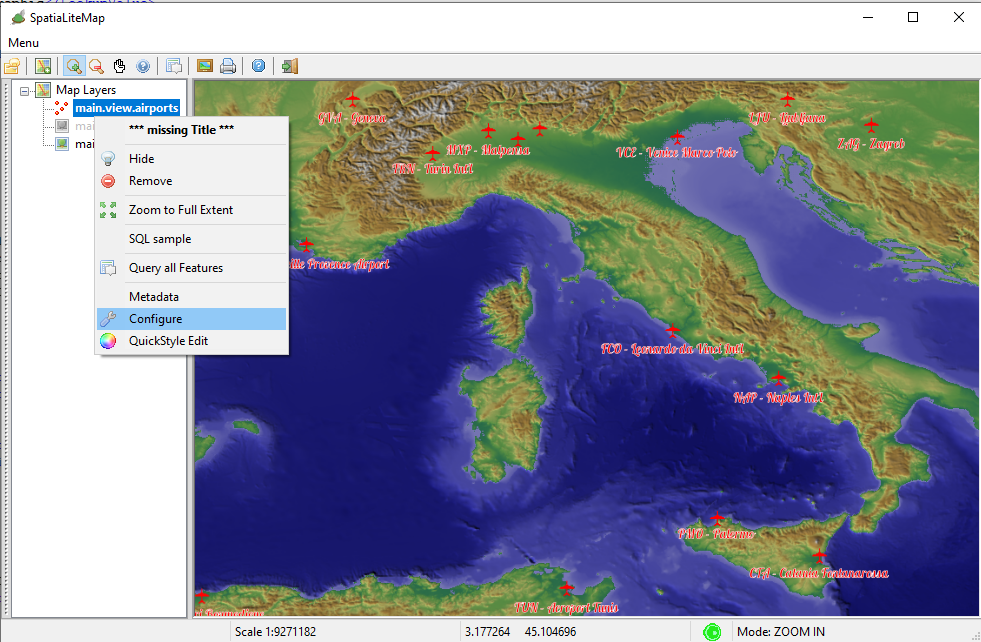Click the '*** missing Title ***' menu header
This screenshot has width=981, height=642.
click(181, 130)
